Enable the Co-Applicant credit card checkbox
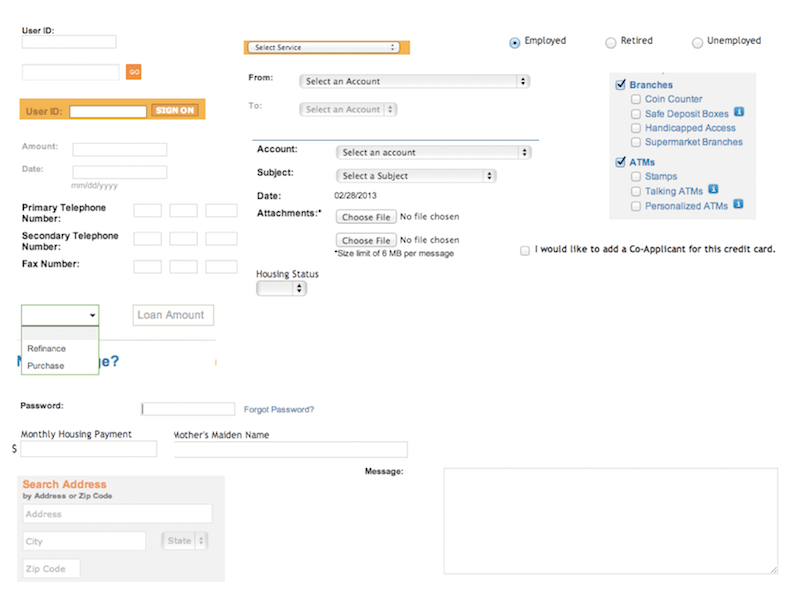The width and height of the screenshot is (800, 600). tap(525, 249)
